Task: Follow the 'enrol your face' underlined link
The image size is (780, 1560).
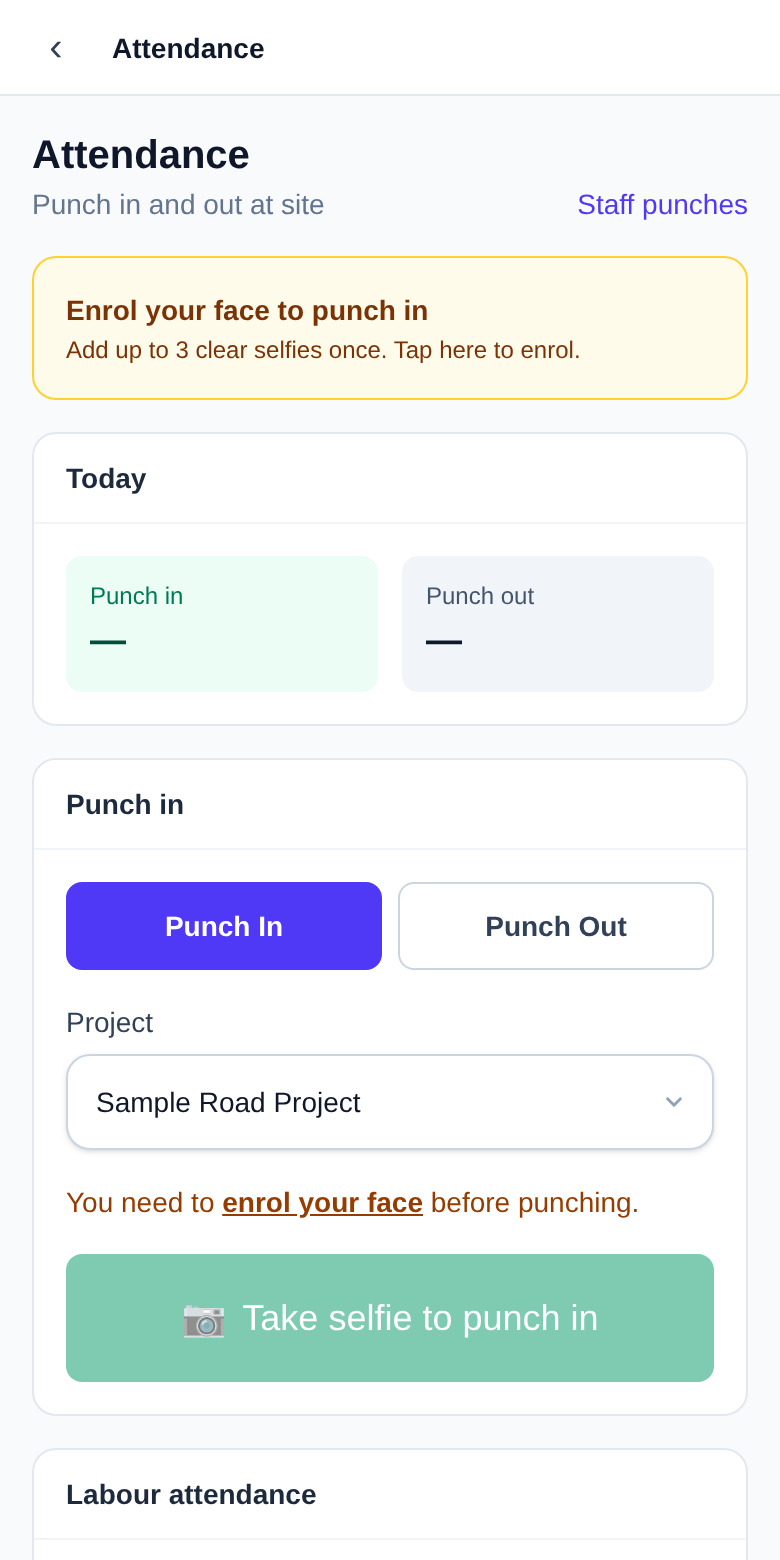Action: (322, 1202)
